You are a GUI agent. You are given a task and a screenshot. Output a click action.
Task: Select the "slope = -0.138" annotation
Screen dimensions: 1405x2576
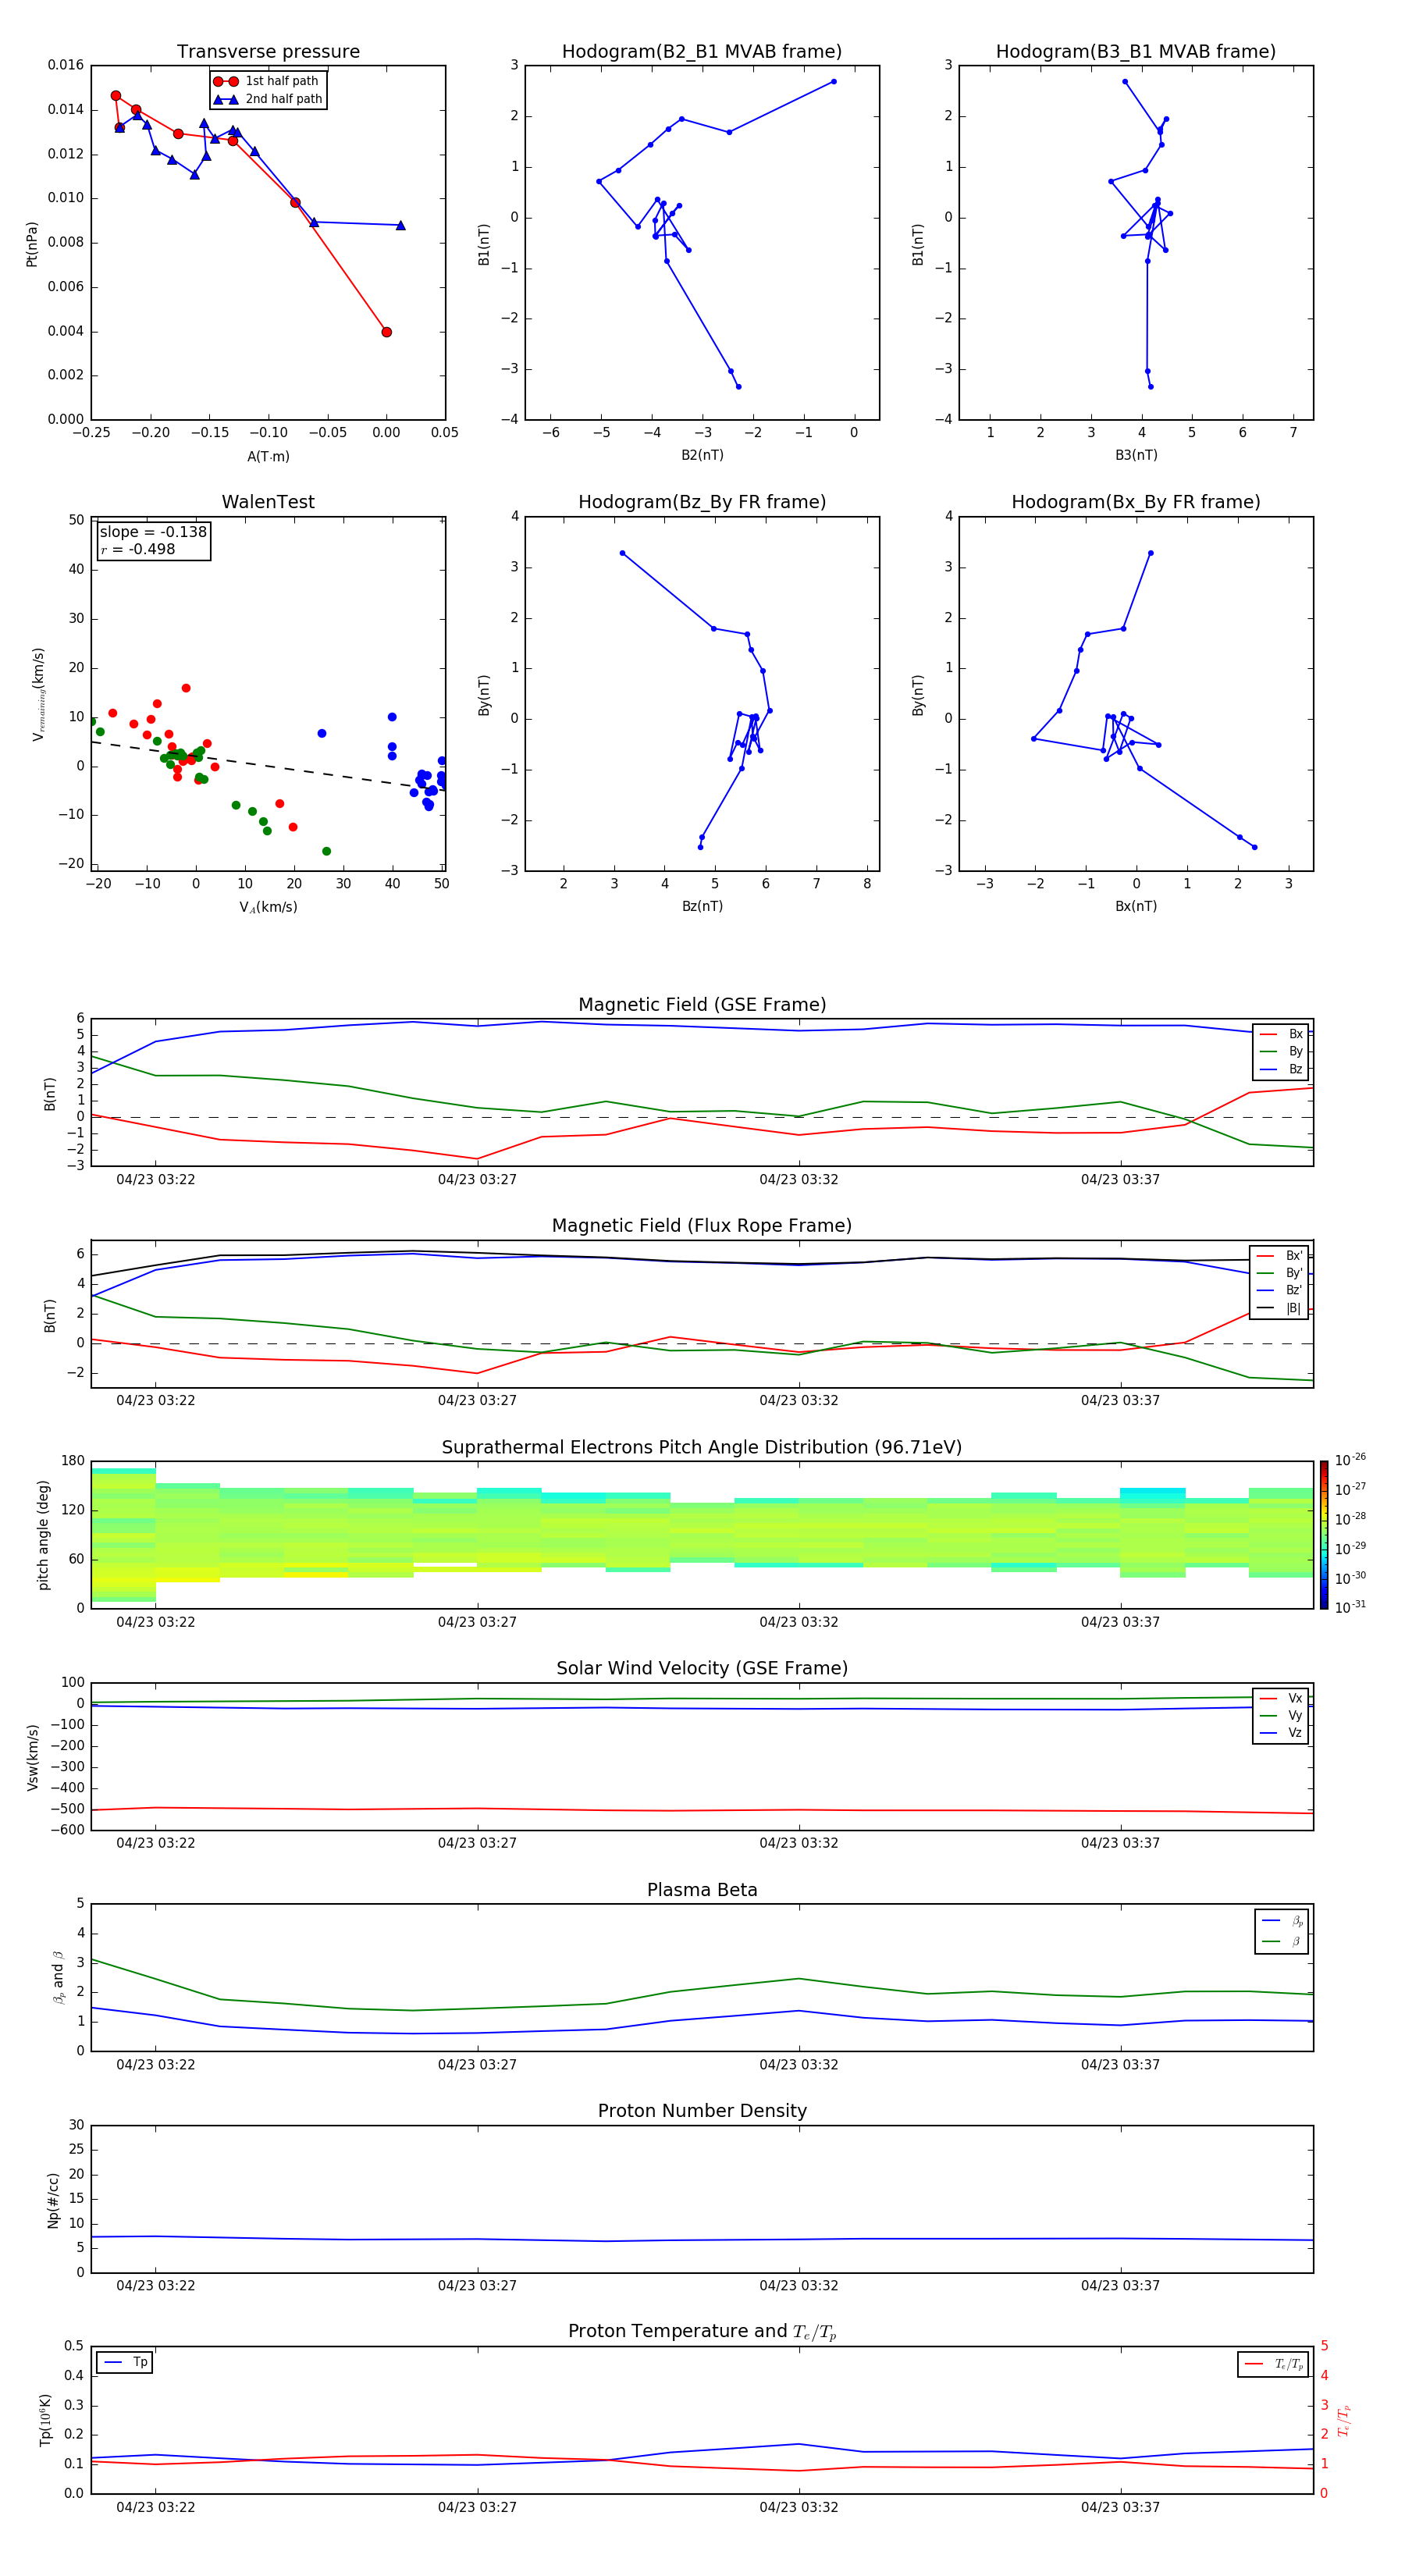(x=153, y=532)
